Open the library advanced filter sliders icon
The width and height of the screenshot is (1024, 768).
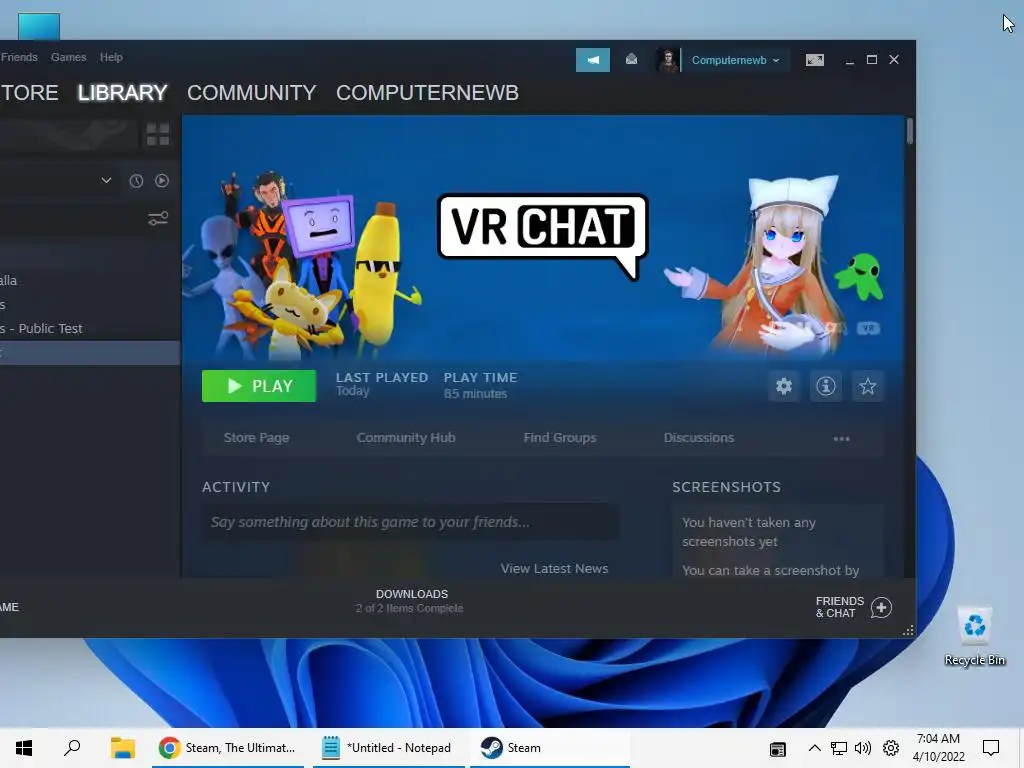pos(157,218)
